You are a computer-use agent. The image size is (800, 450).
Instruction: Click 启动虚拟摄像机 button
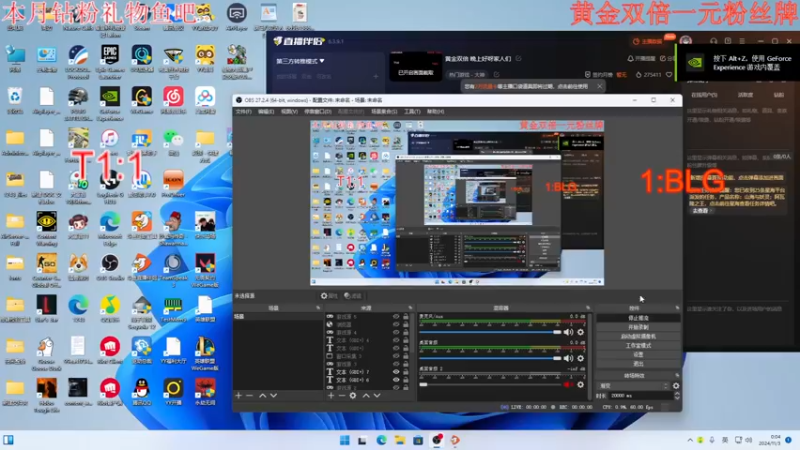click(x=638, y=336)
